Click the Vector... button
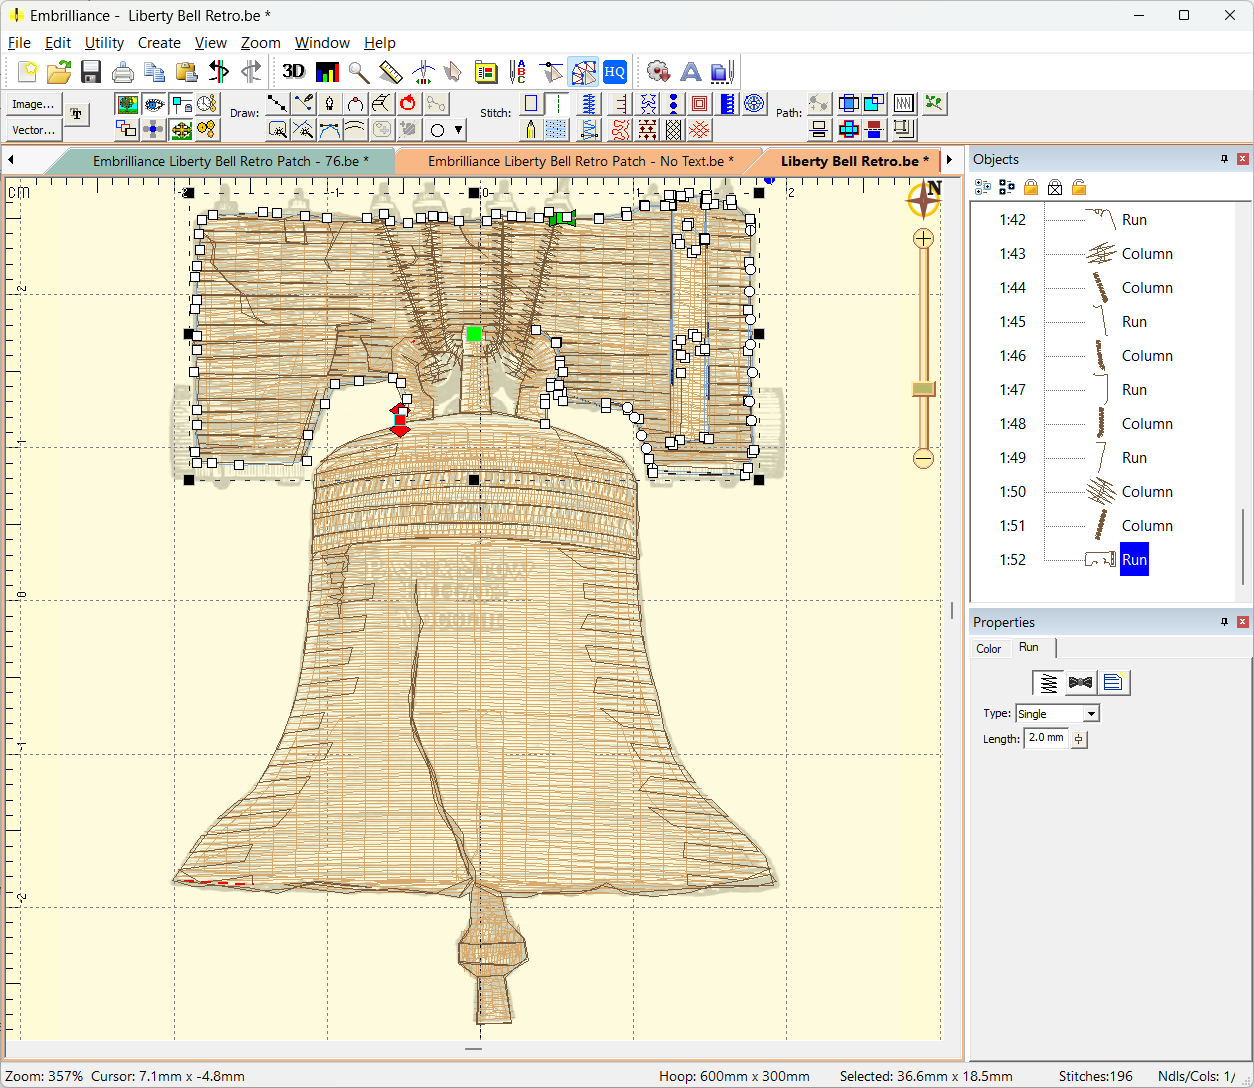This screenshot has width=1254, height=1088. pyautogui.click(x=33, y=130)
